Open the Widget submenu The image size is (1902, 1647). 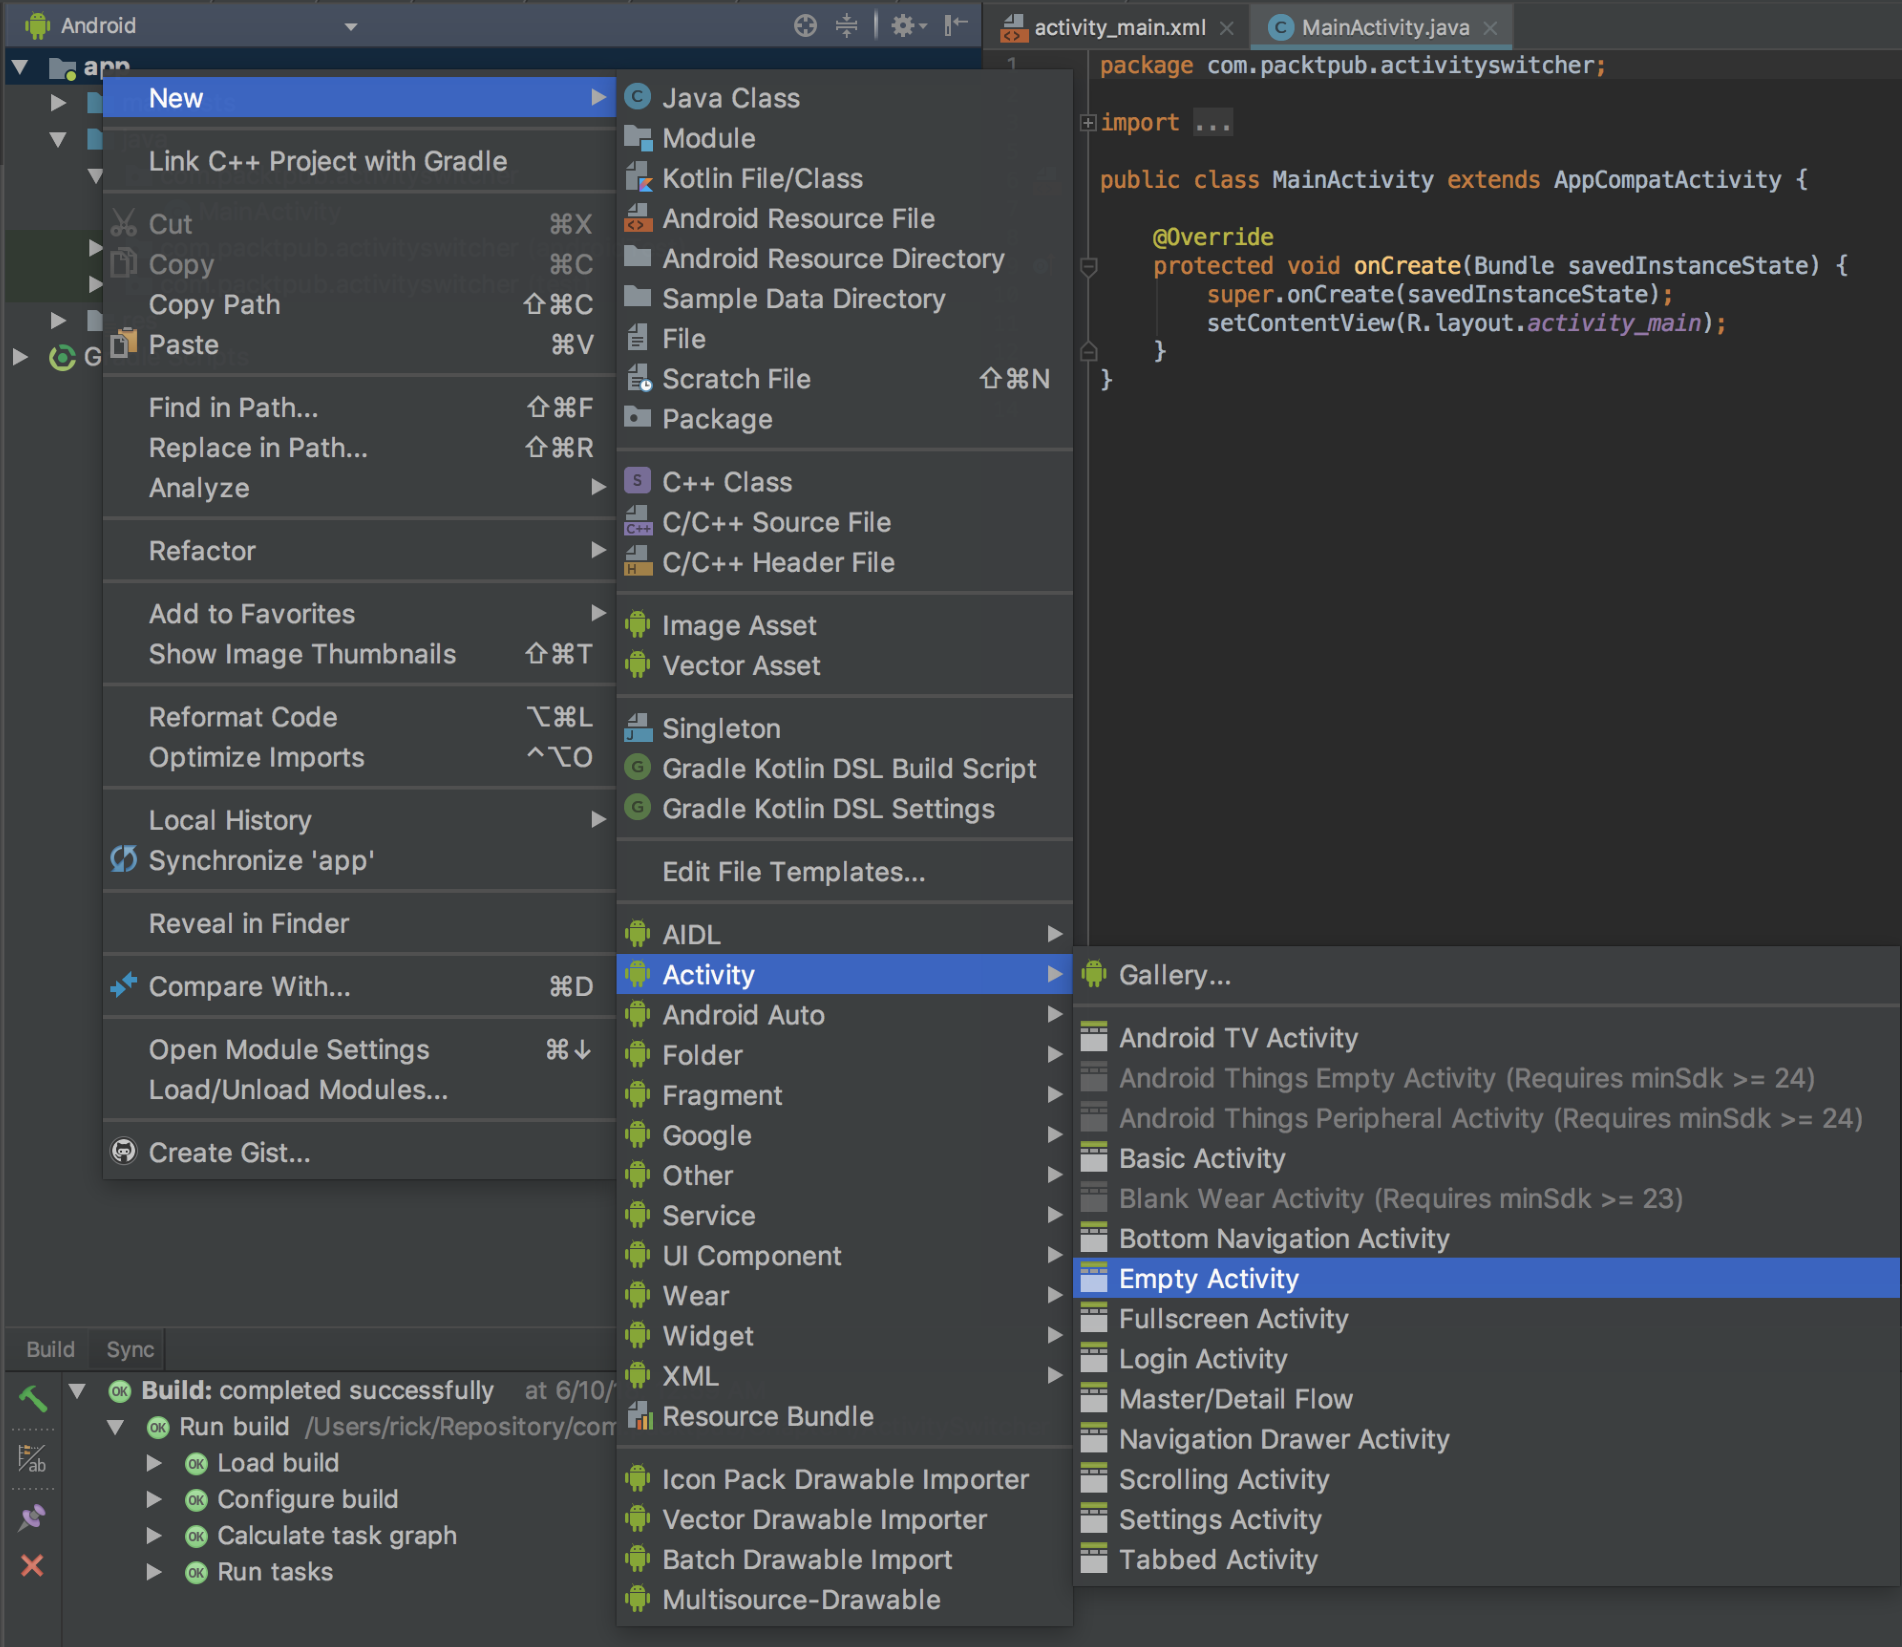(844, 1335)
